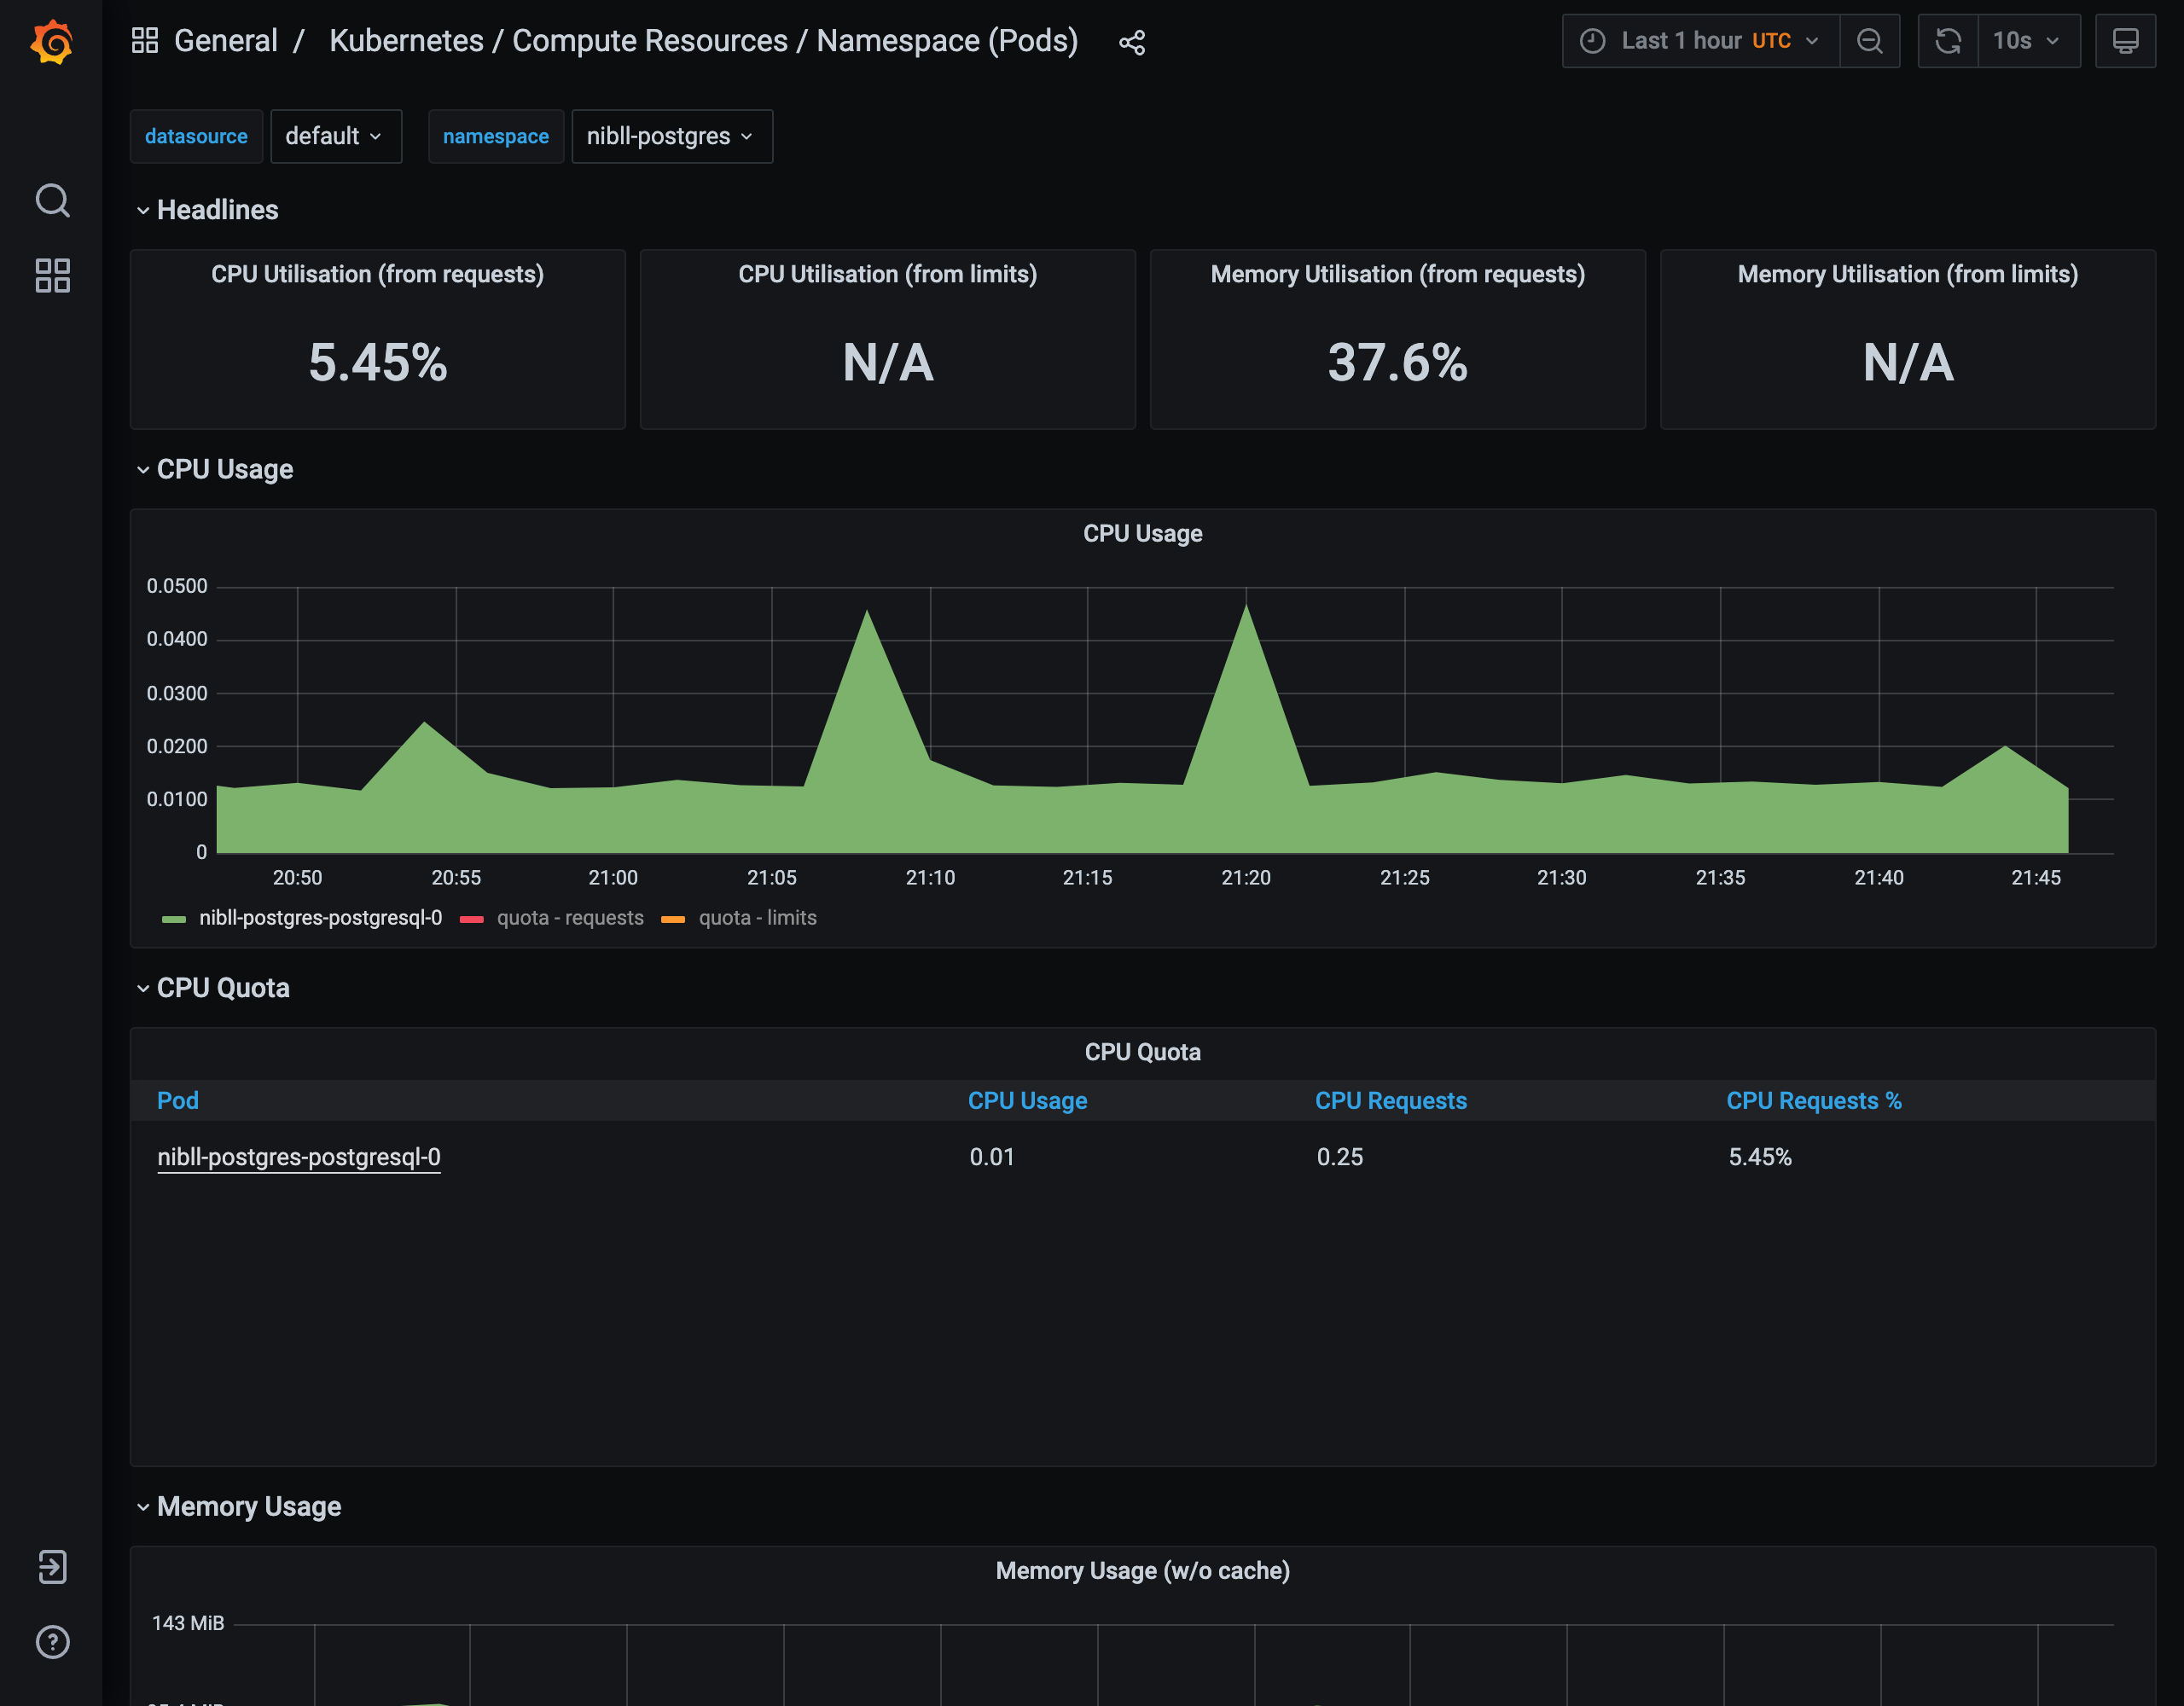Open the search dashboards icon
Image resolution: width=2184 pixels, height=1706 pixels.
[x=52, y=200]
